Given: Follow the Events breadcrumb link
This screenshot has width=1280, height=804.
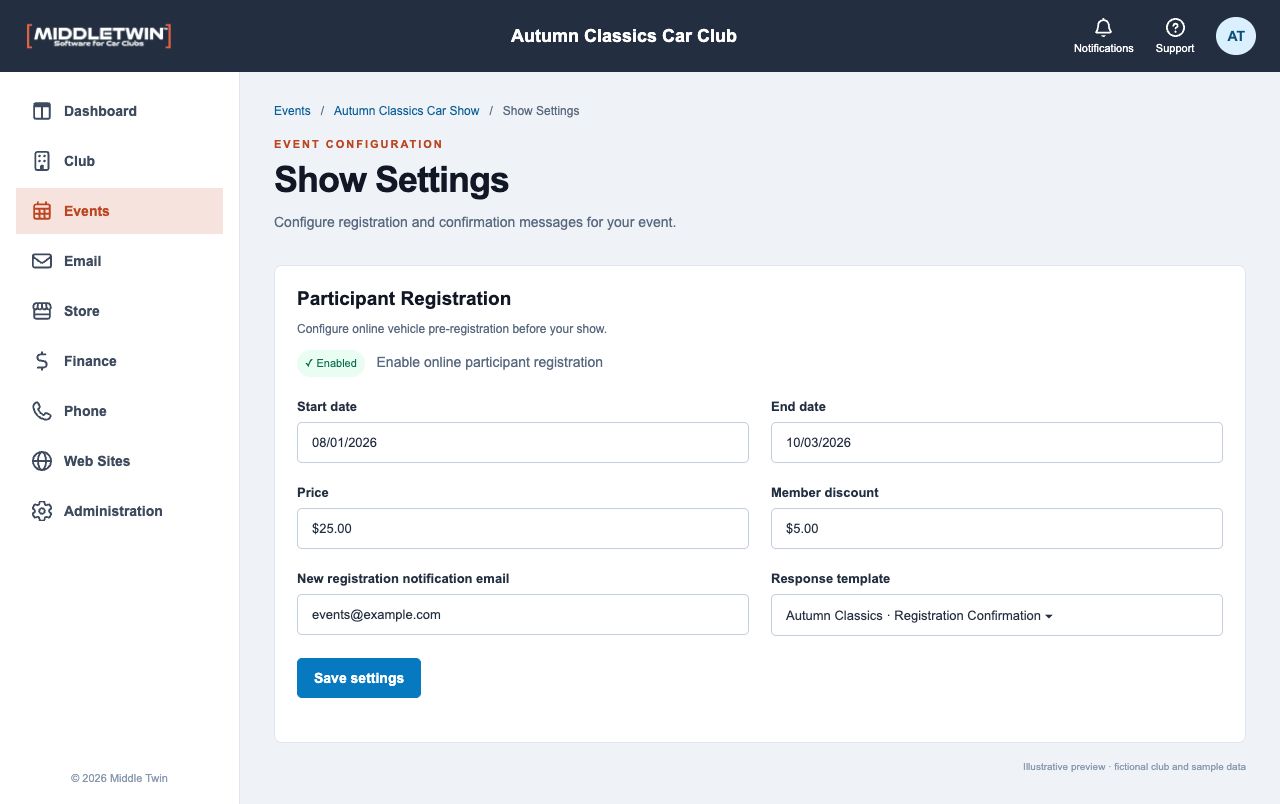Looking at the screenshot, I should pos(292,111).
